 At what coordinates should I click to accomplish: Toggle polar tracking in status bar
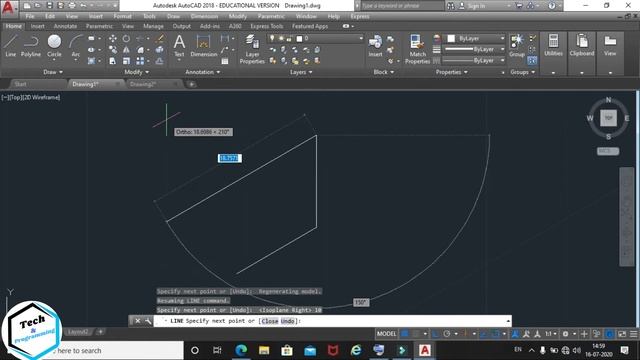point(447,334)
